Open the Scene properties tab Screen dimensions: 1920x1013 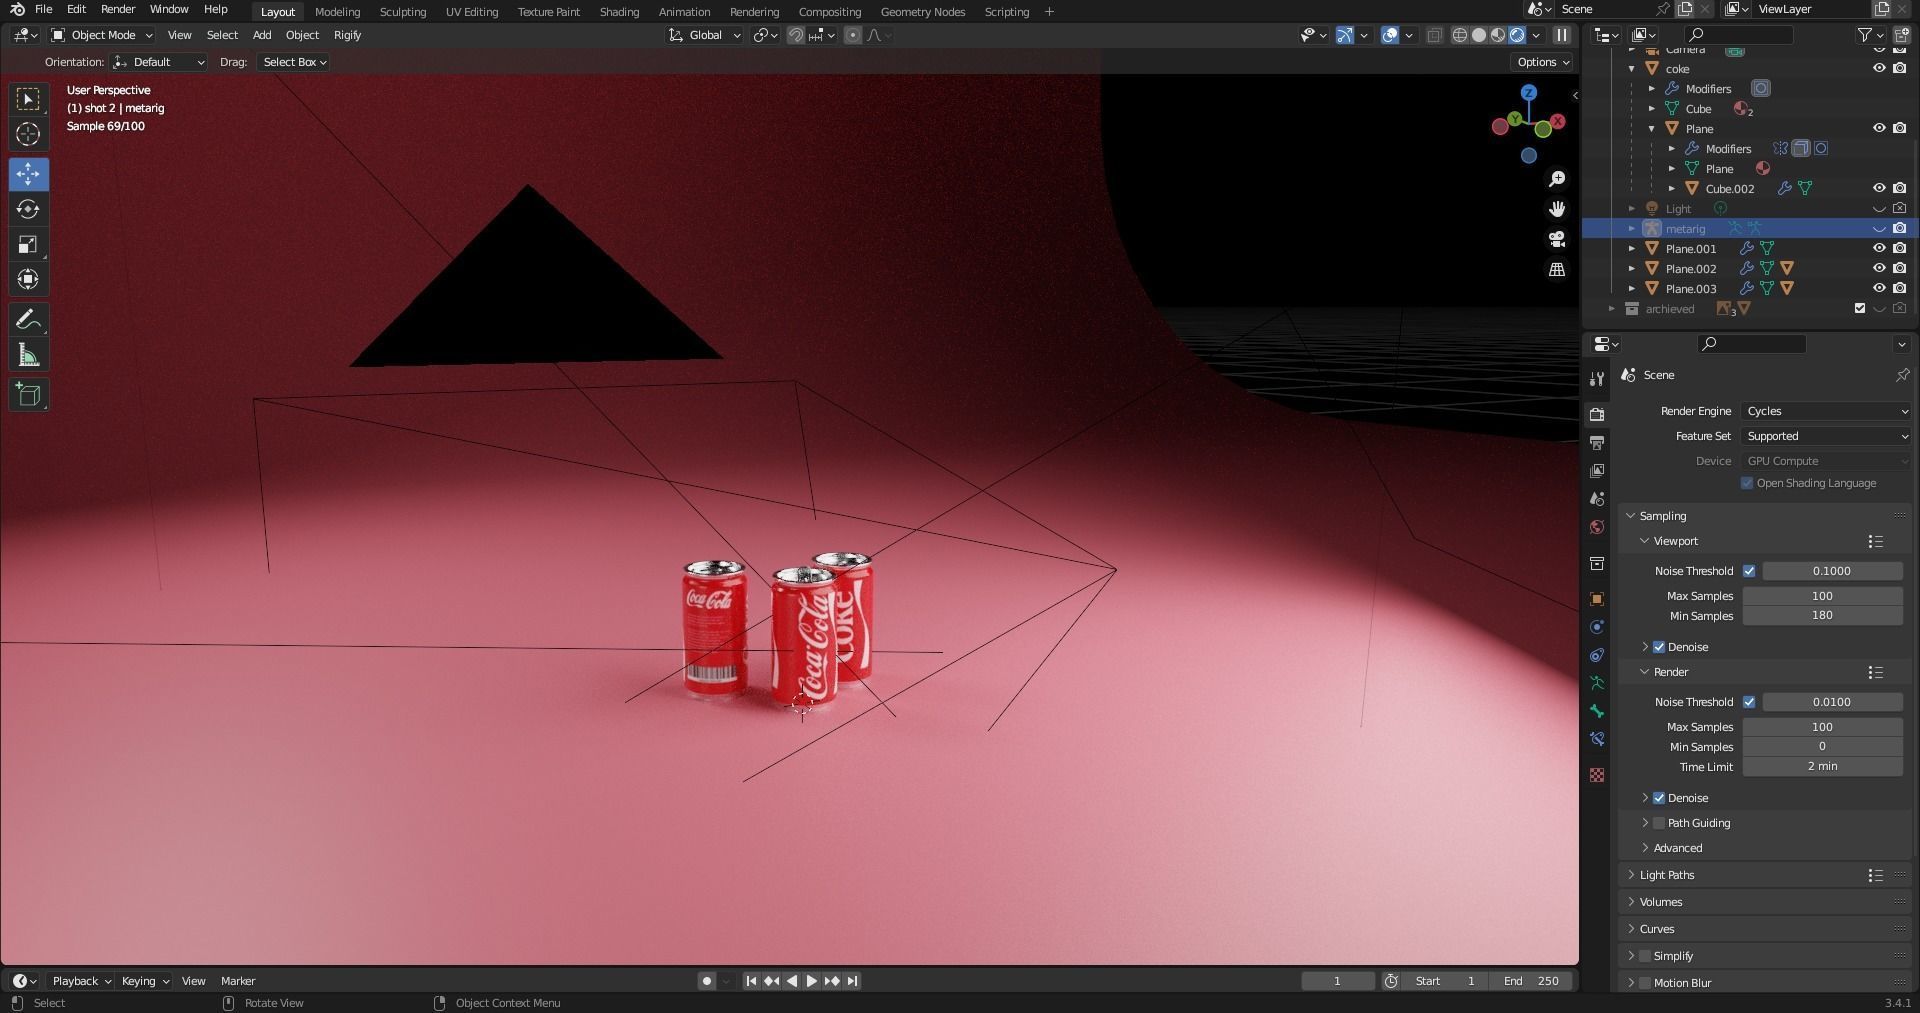point(1597,499)
